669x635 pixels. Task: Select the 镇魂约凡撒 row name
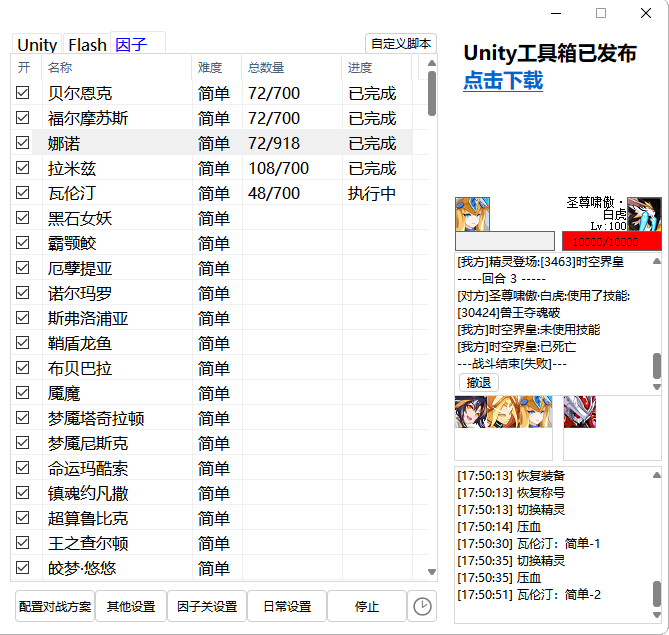(88, 493)
